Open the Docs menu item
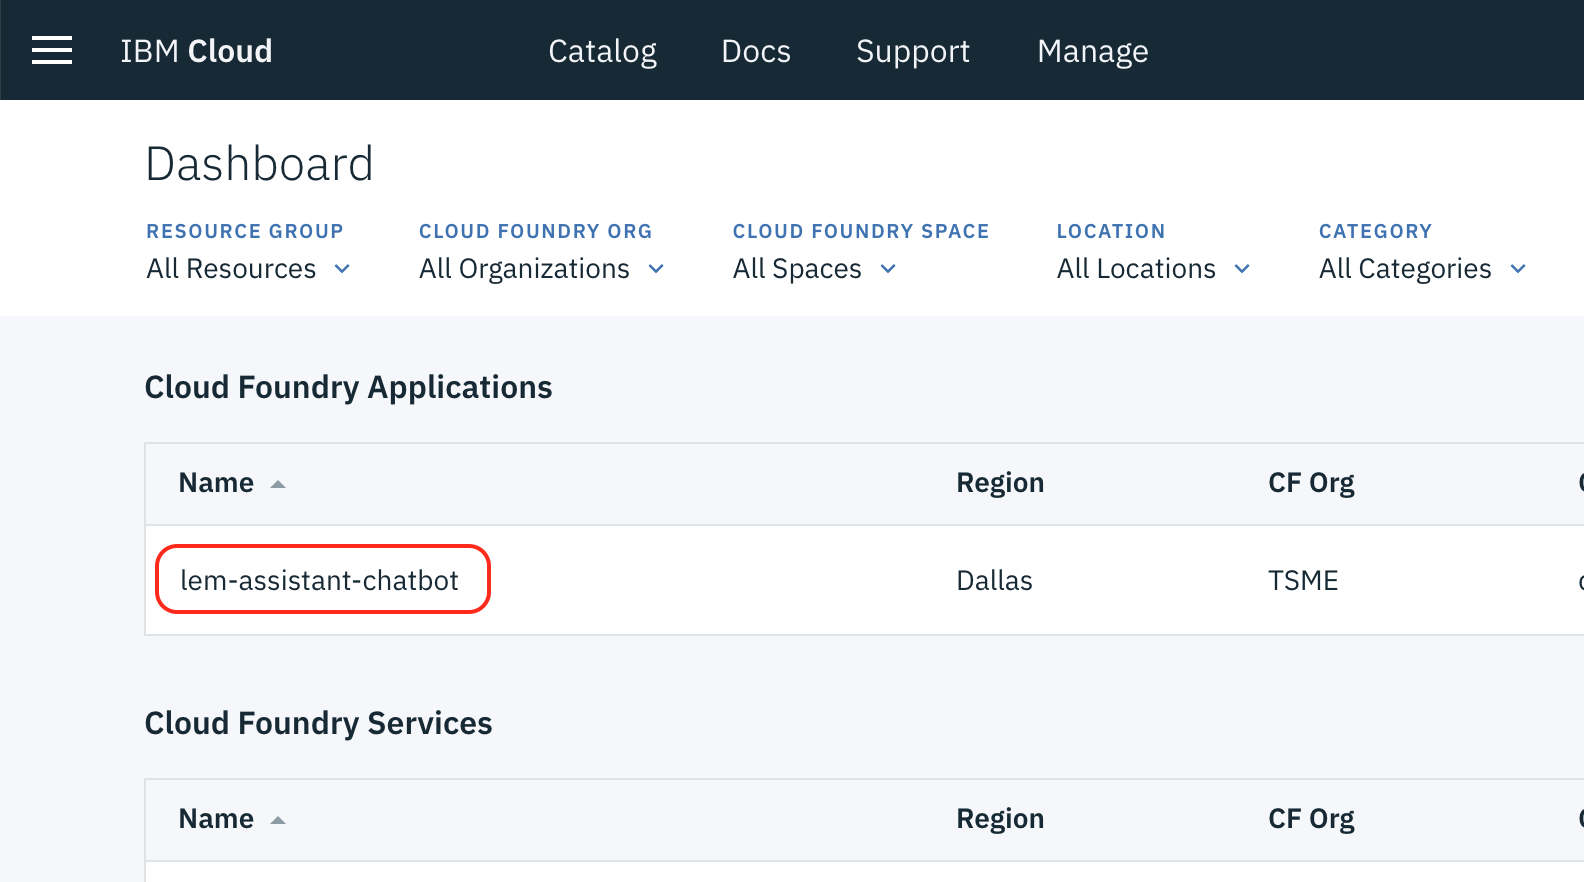1584x882 pixels. pos(756,51)
